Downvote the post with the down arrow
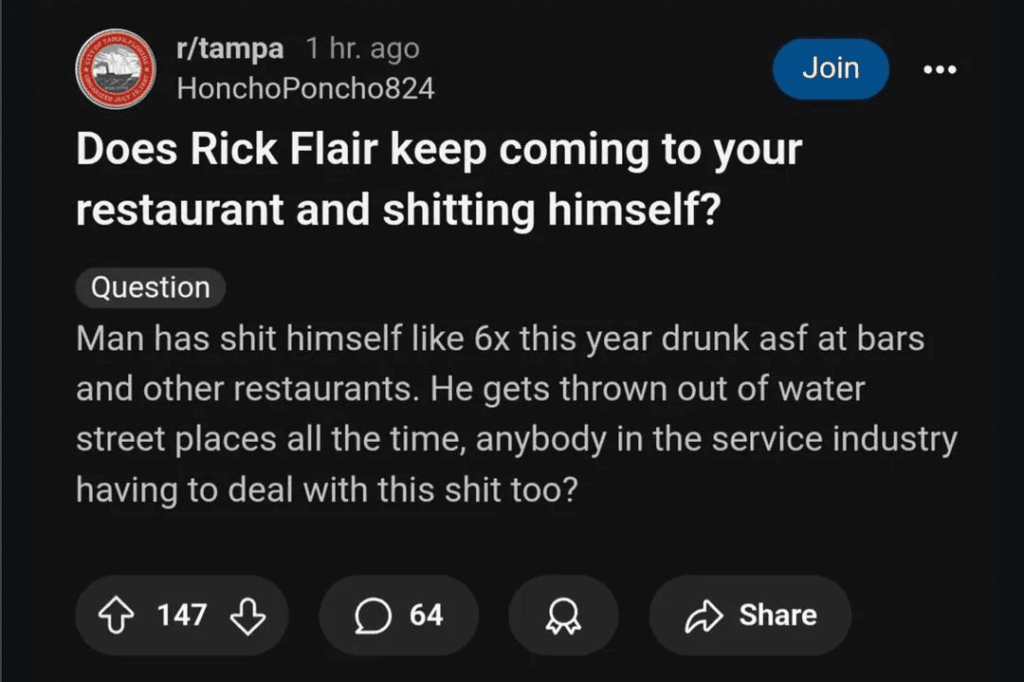Viewport: 1024px width, 682px height. click(248, 616)
